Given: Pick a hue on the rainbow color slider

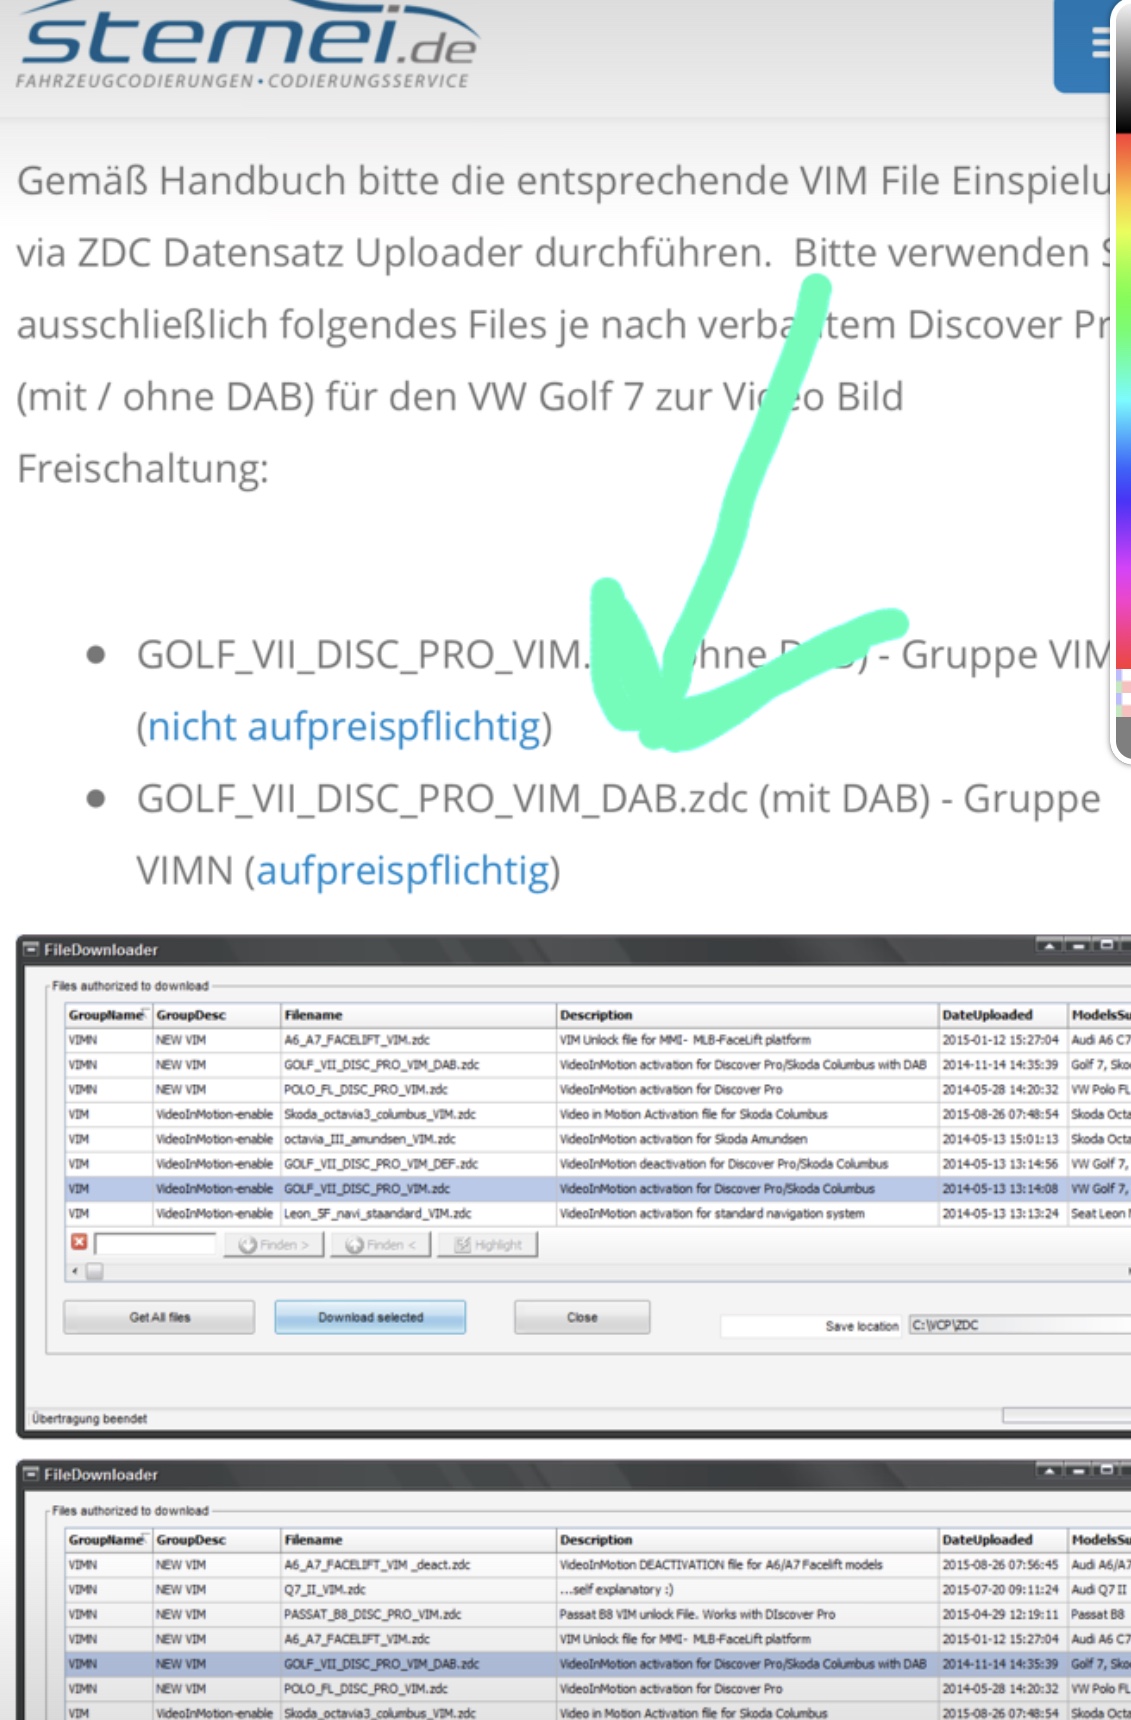Looking at the screenshot, I should coord(1123,400).
